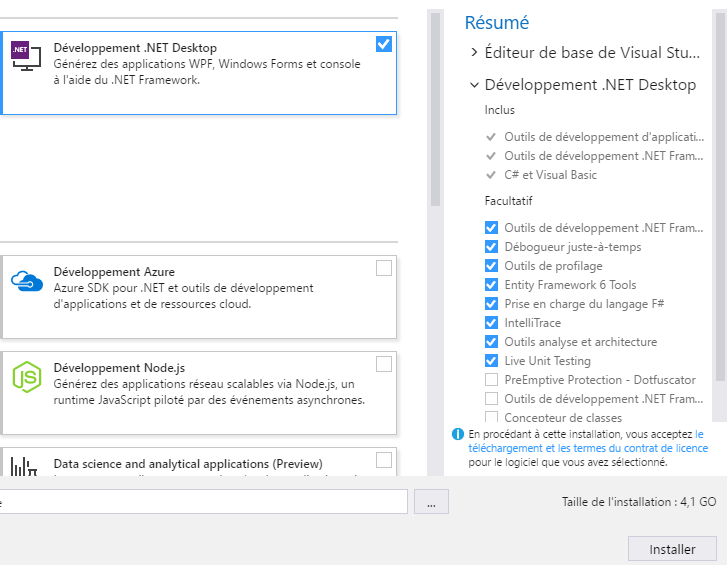Click the license information icon
The height and width of the screenshot is (565, 727).
click(x=458, y=435)
